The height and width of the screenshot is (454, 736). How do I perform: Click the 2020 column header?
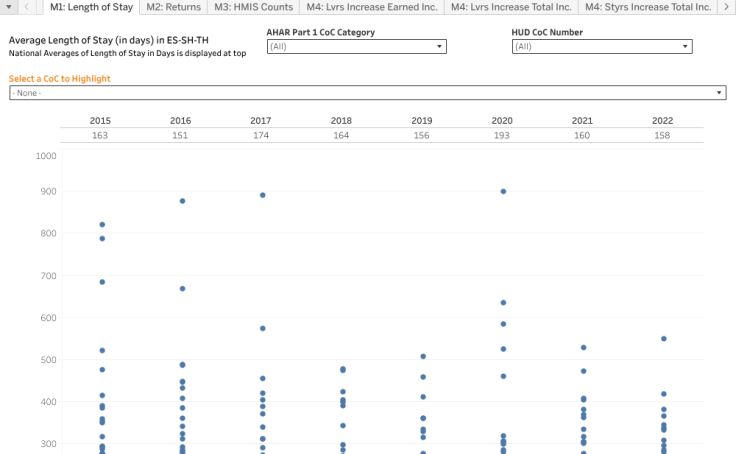(x=502, y=121)
